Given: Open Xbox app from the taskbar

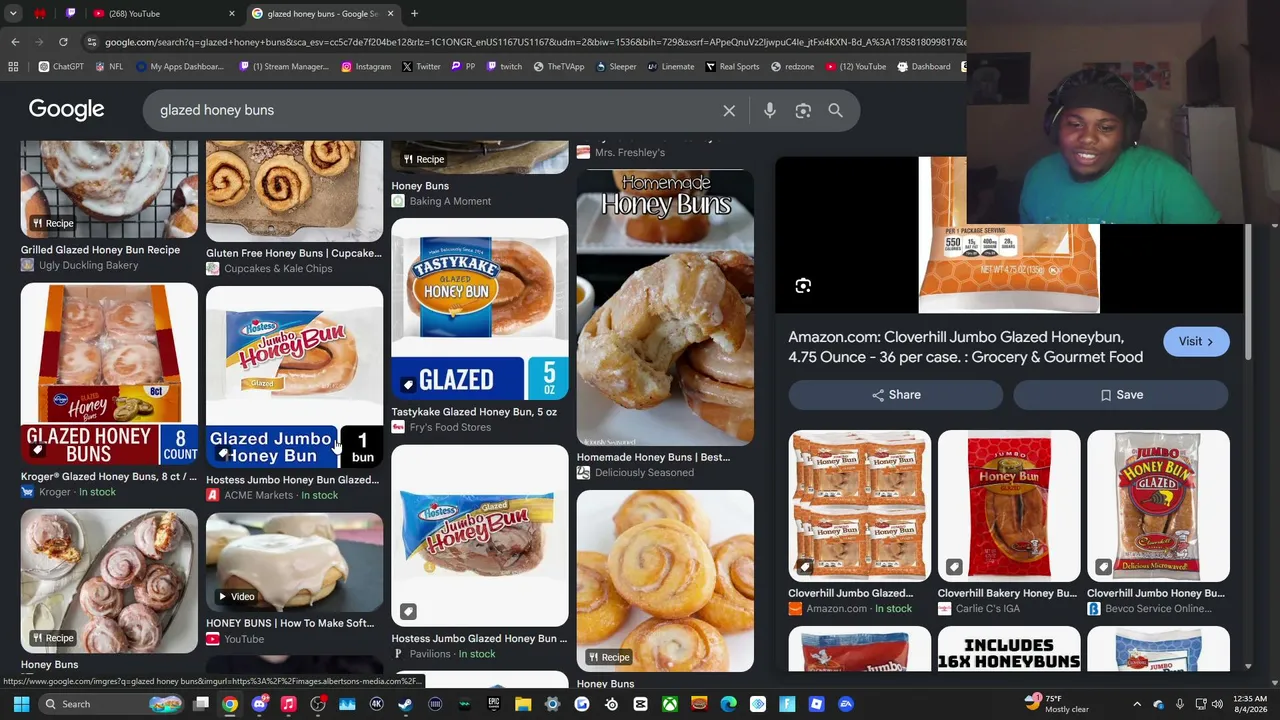Looking at the screenshot, I should pyautogui.click(x=670, y=704).
